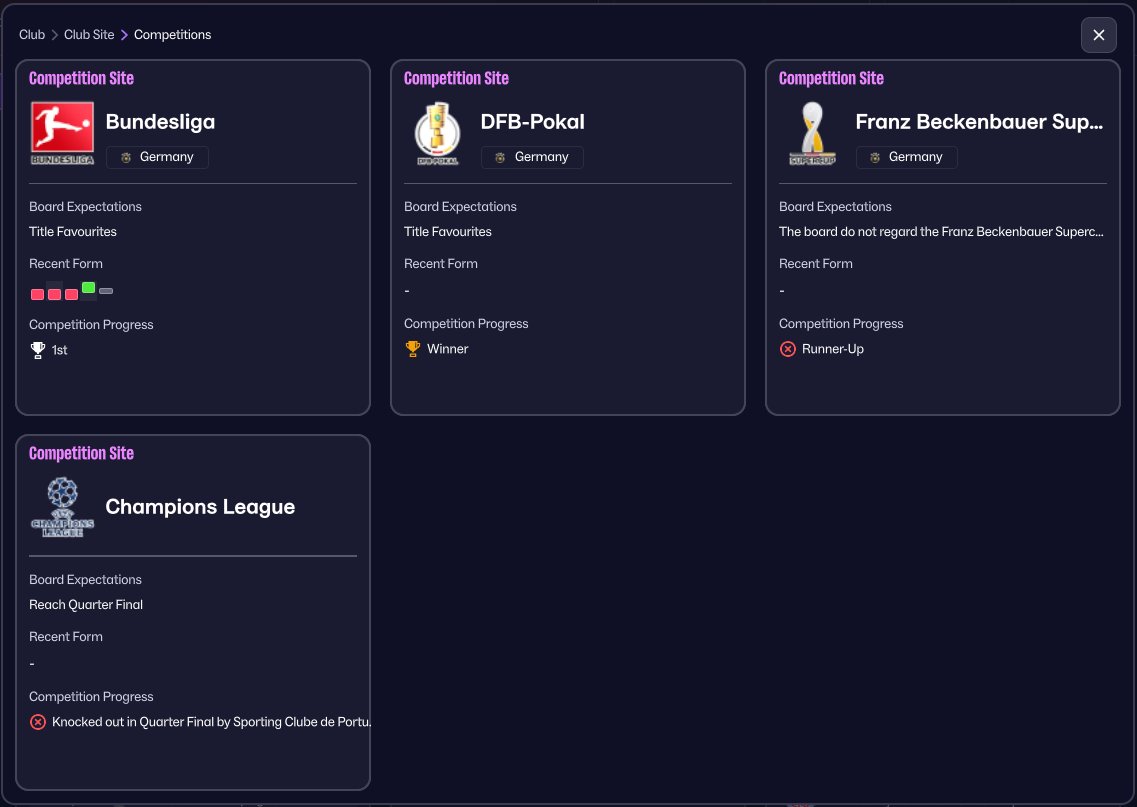Open the Germany tag on Supercup card
This screenshot has width=1137, height=807.
point(906,157)
